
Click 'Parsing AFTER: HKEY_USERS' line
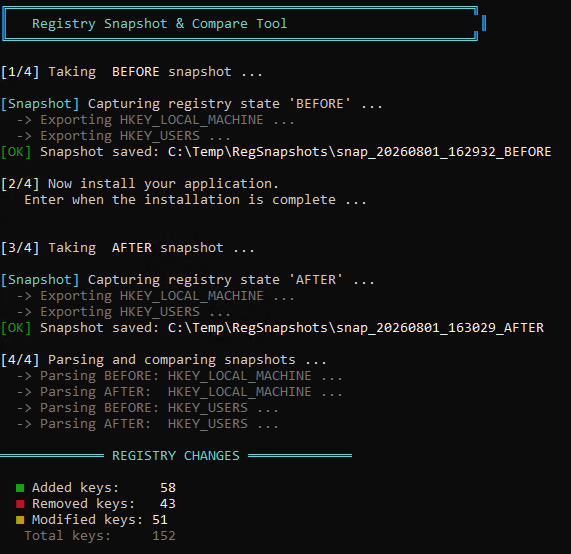point(147,424)
